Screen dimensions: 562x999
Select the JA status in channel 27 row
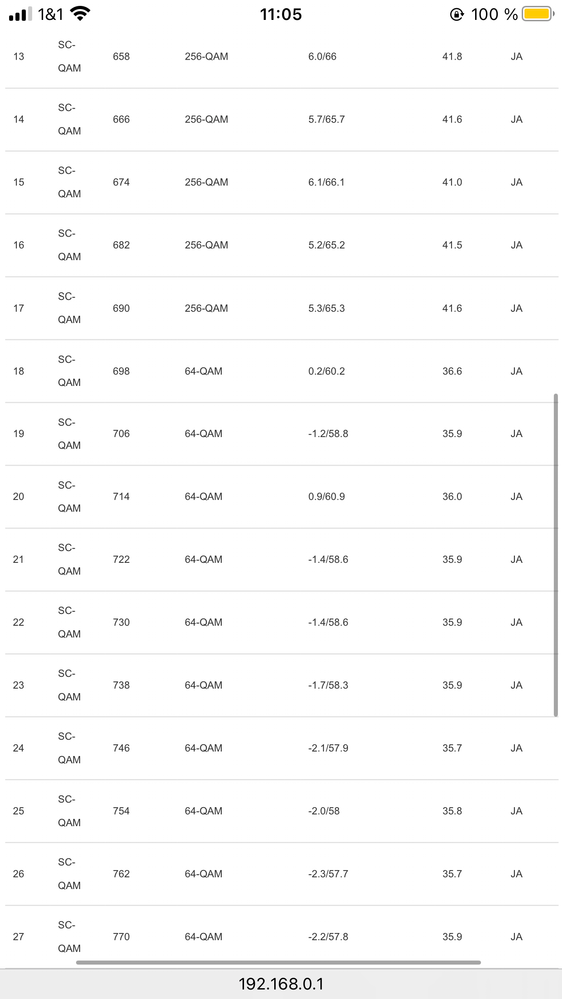tap(516, 937)
